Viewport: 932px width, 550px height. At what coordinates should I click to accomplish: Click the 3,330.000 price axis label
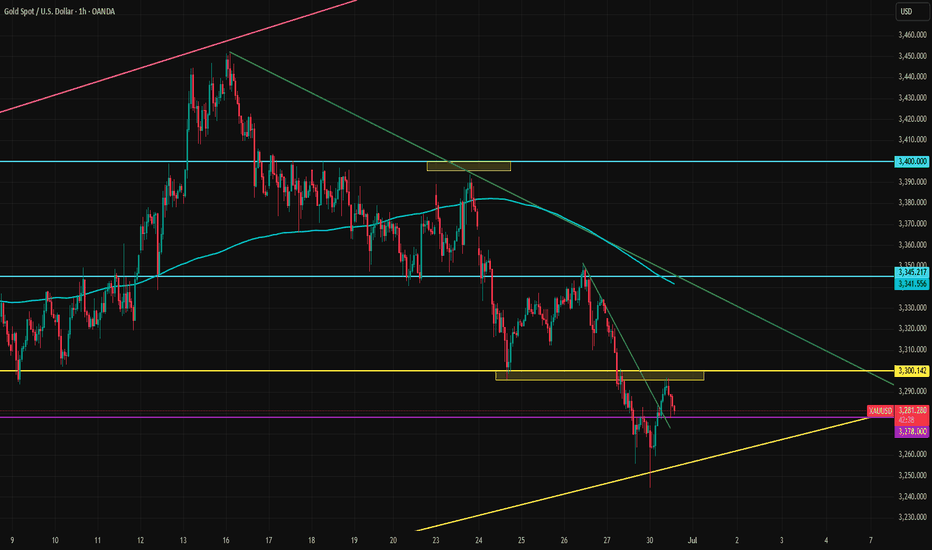point(912,307)
